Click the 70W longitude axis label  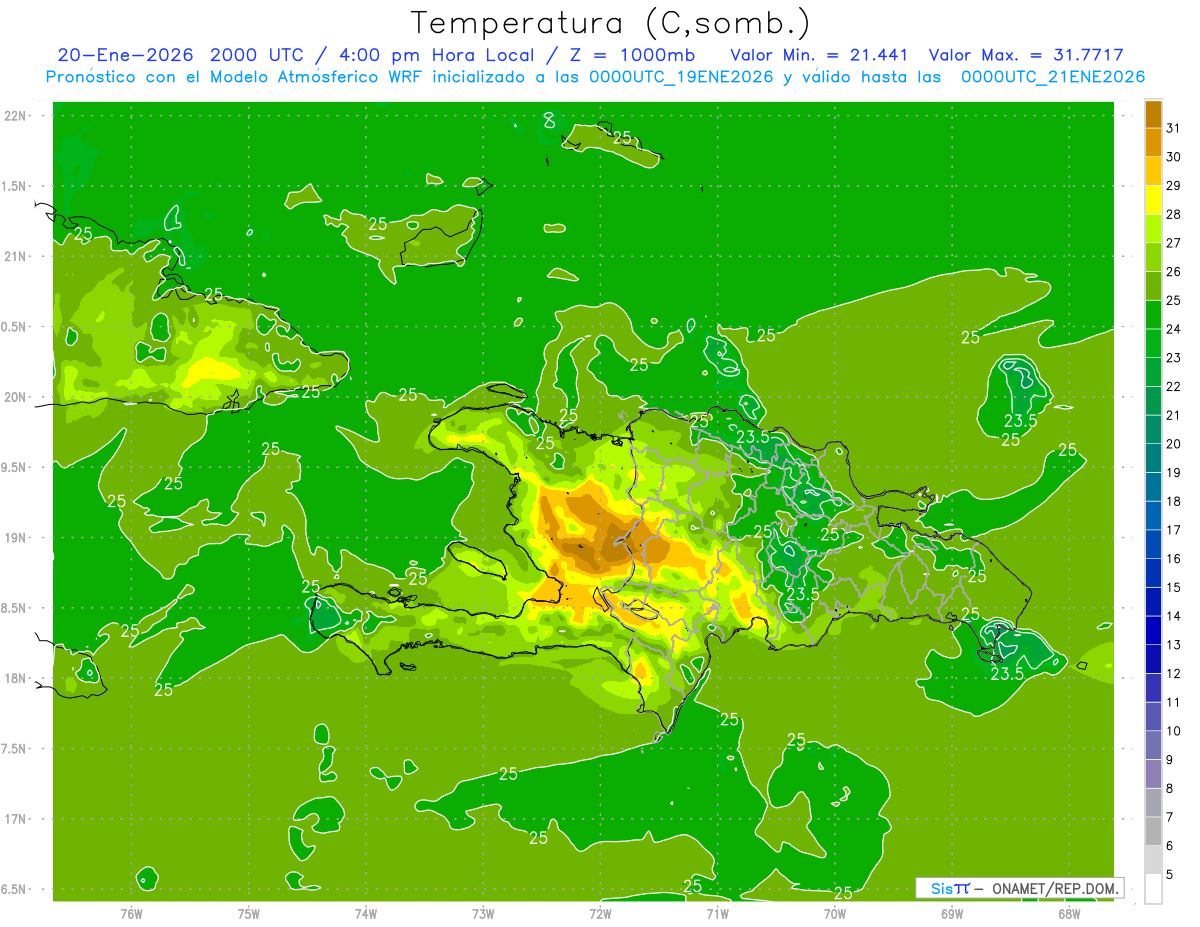click(835, 913)
